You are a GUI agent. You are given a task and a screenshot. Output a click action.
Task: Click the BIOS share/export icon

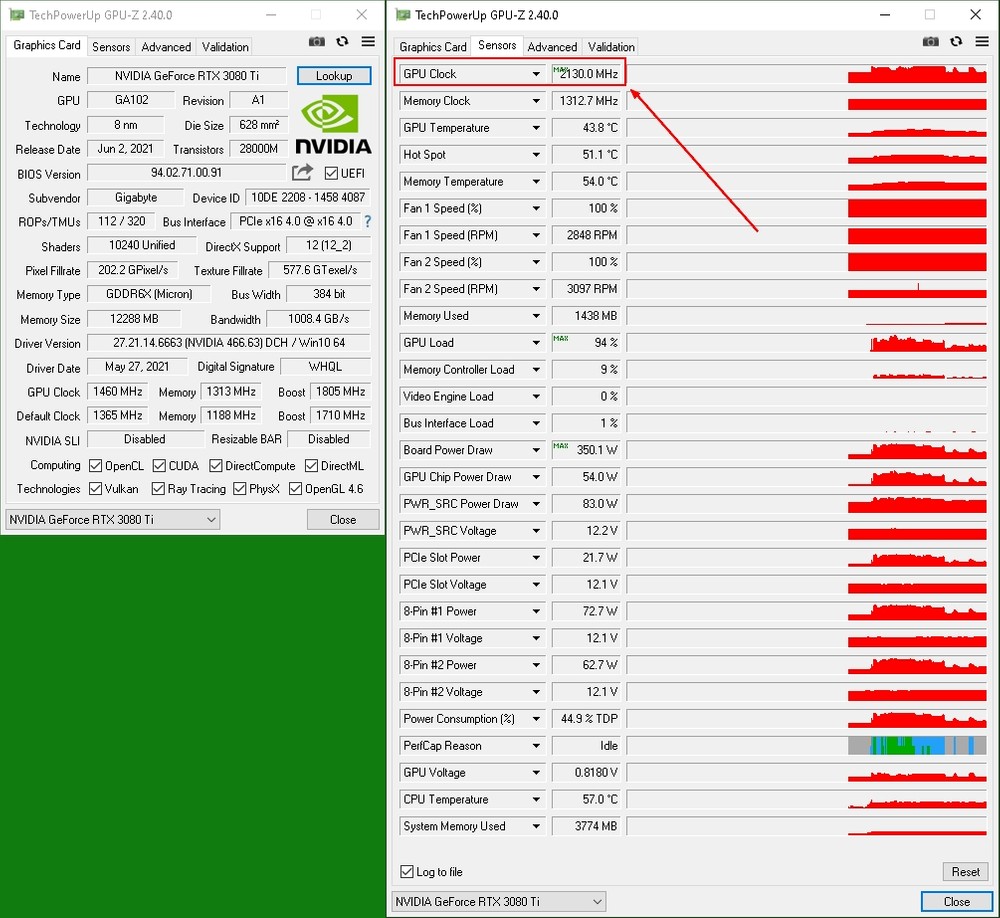point(302,173)
